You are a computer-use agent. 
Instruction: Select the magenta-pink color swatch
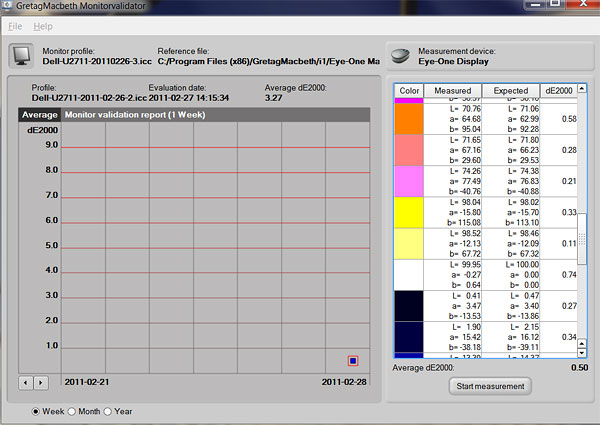409,181
